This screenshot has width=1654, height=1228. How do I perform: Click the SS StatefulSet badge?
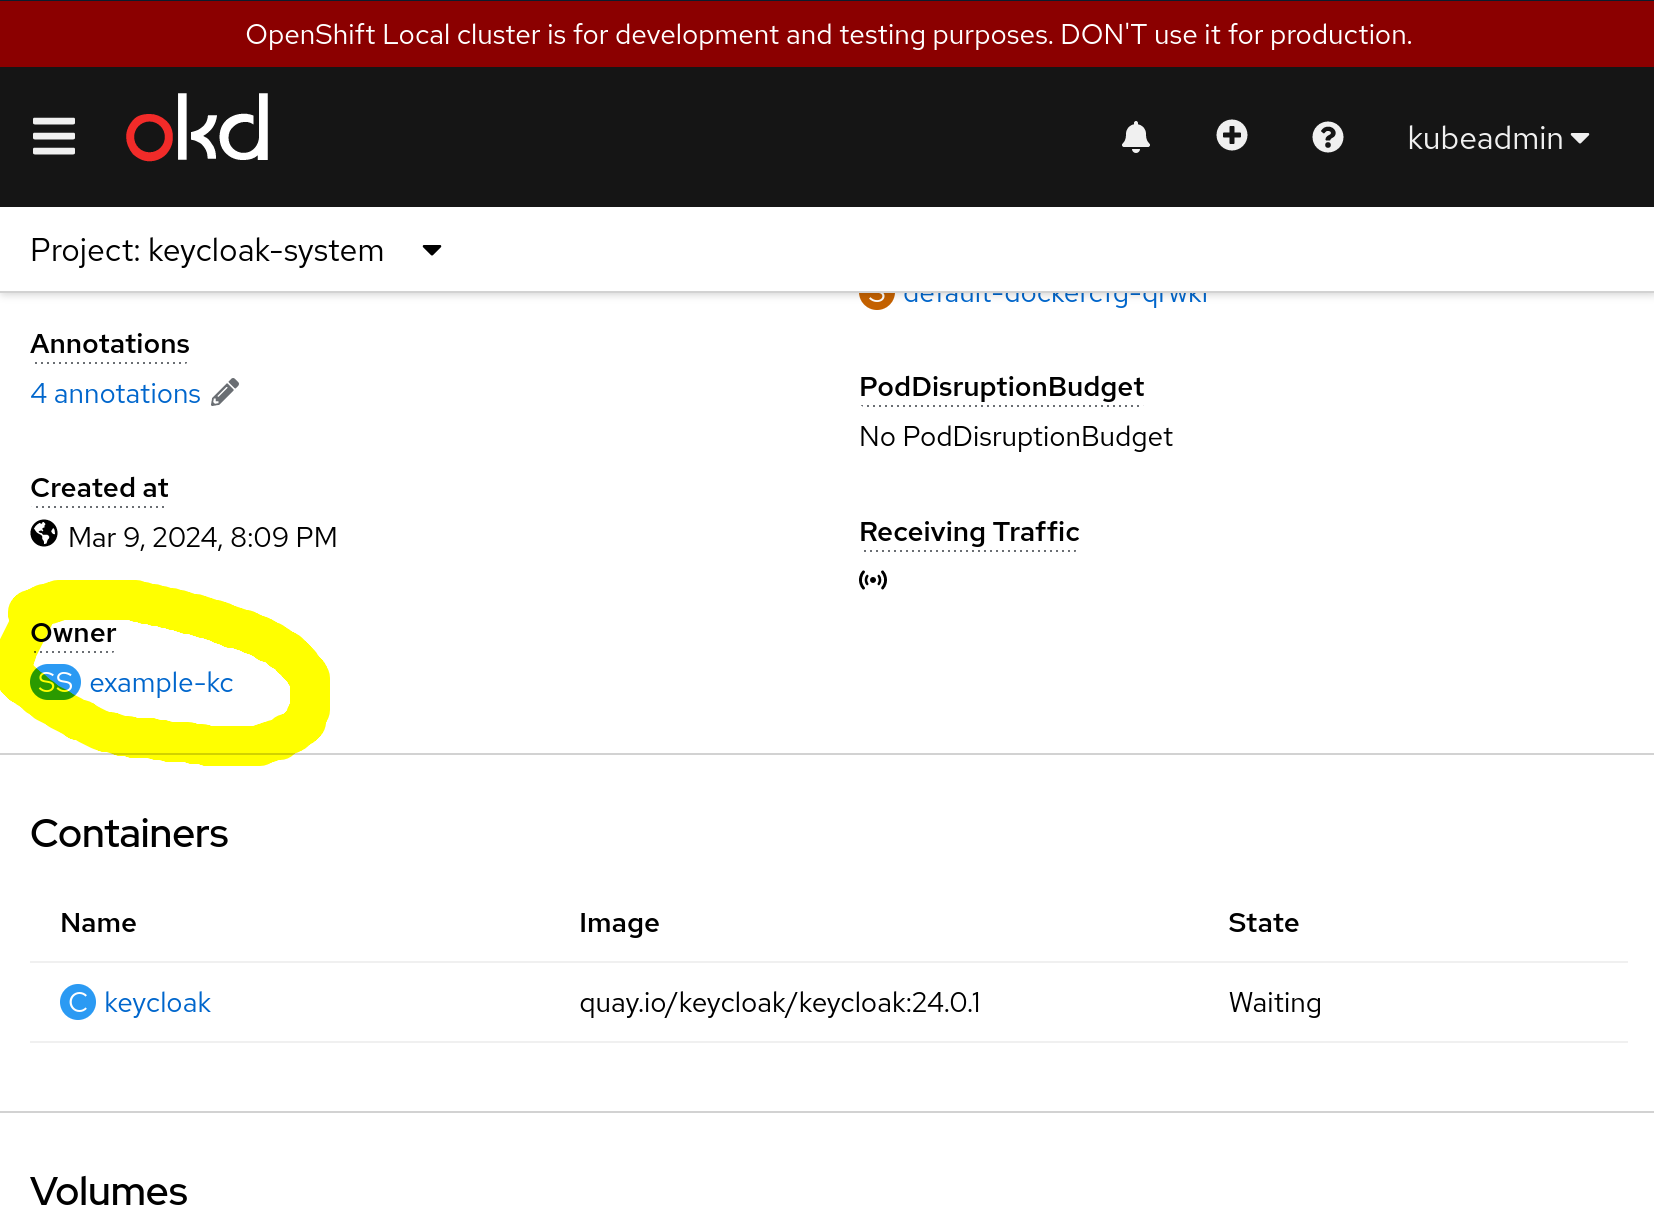pyautogui.click(x=55, y=683)
